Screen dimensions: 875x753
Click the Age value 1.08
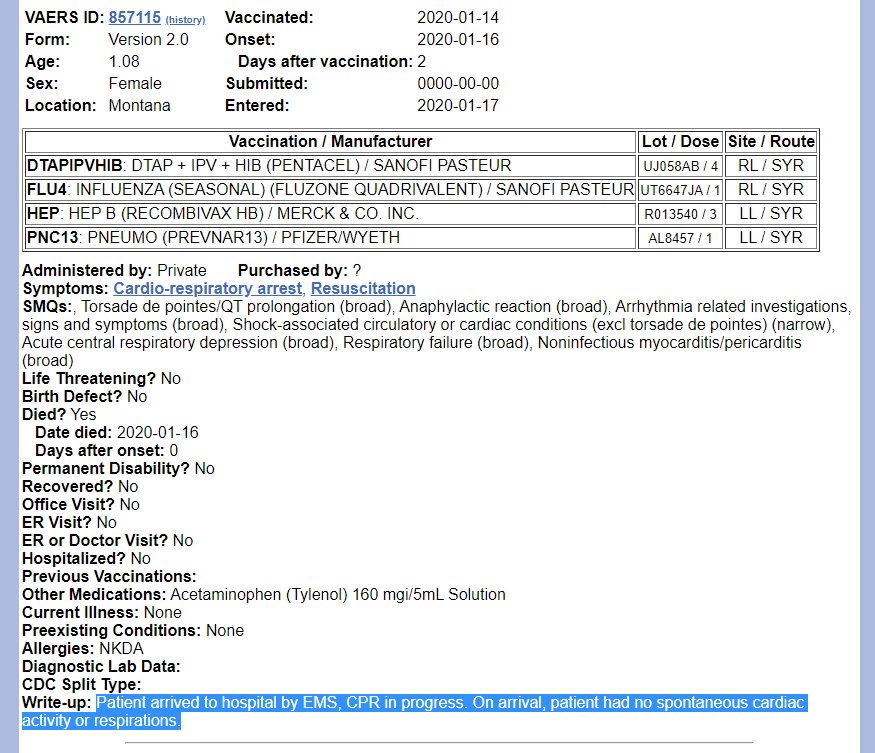[x=124, y=61]
